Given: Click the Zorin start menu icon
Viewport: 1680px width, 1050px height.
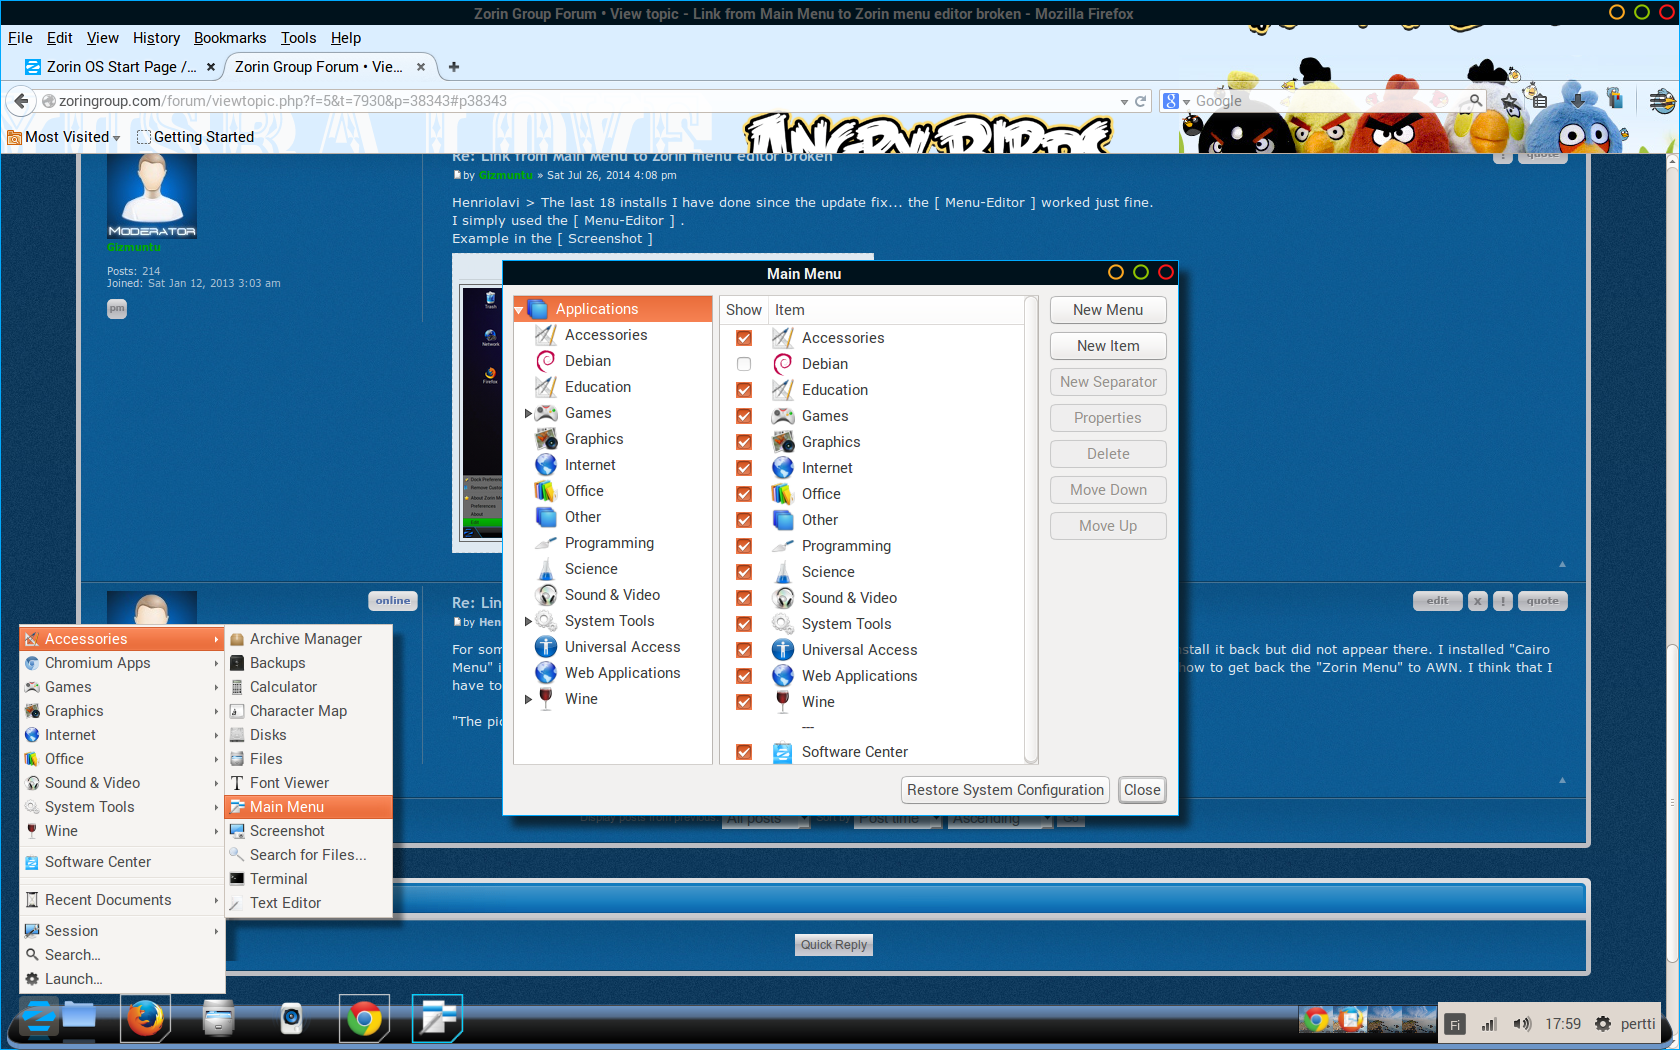Looking at the screenshot, I should [39, 1019].
